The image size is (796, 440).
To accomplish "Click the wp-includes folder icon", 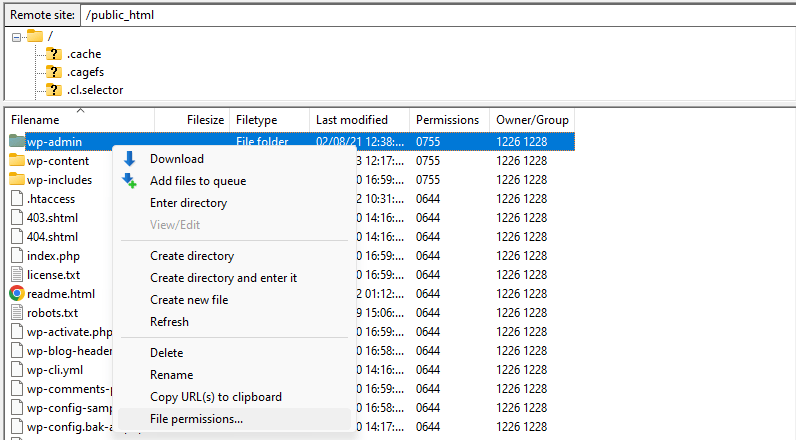I will 17,180.
